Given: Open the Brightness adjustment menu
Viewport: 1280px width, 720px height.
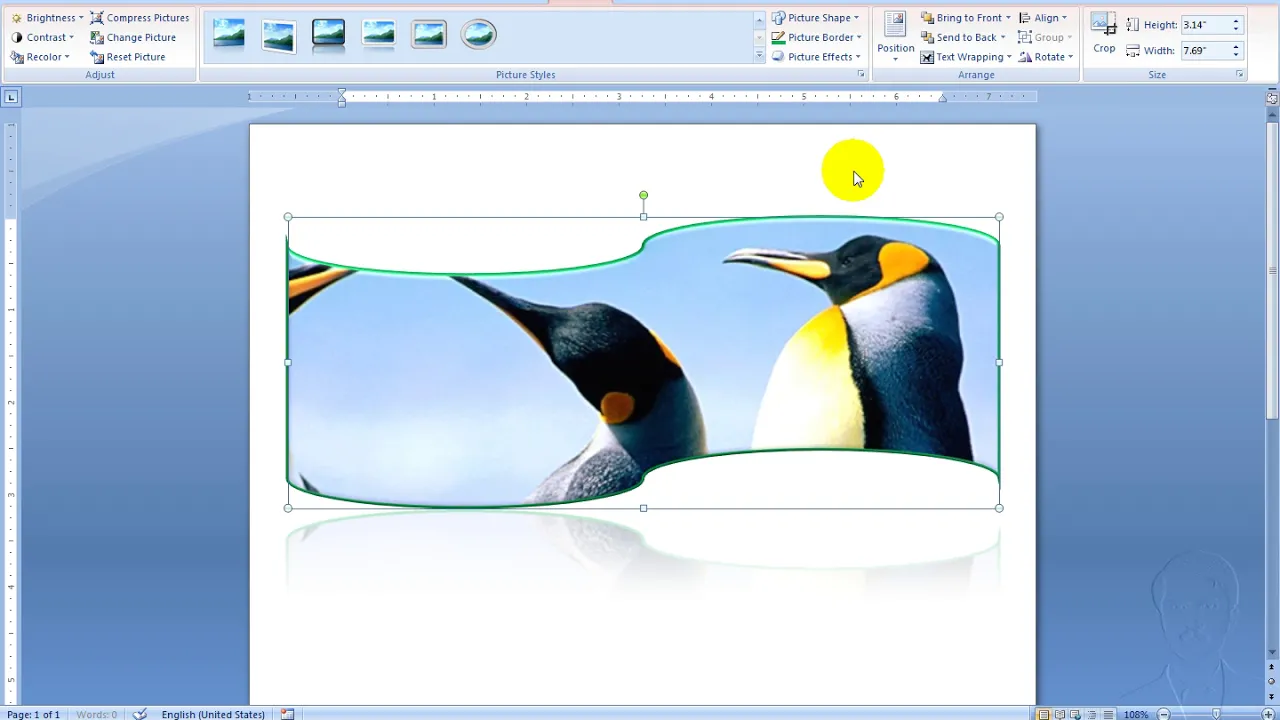Looking at the screenshot, I should pos(46,18).
